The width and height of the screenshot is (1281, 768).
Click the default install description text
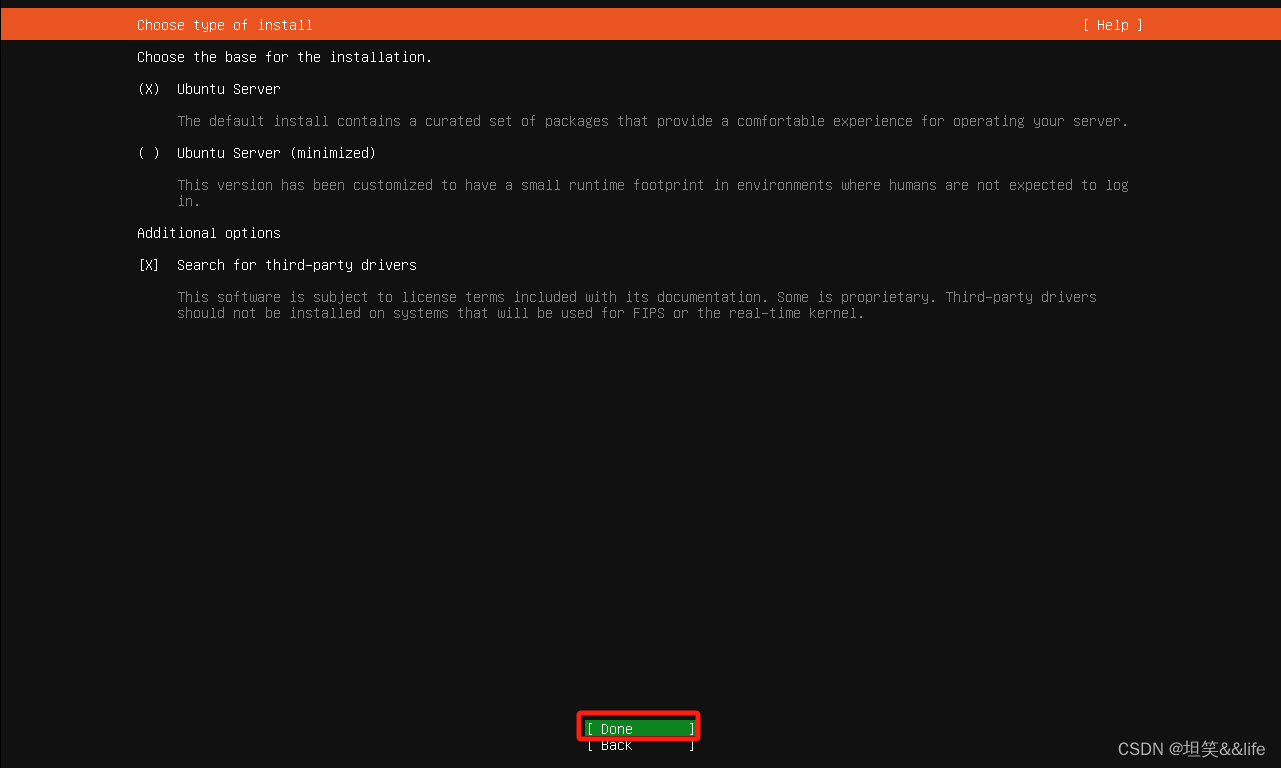tap(653, 121)
